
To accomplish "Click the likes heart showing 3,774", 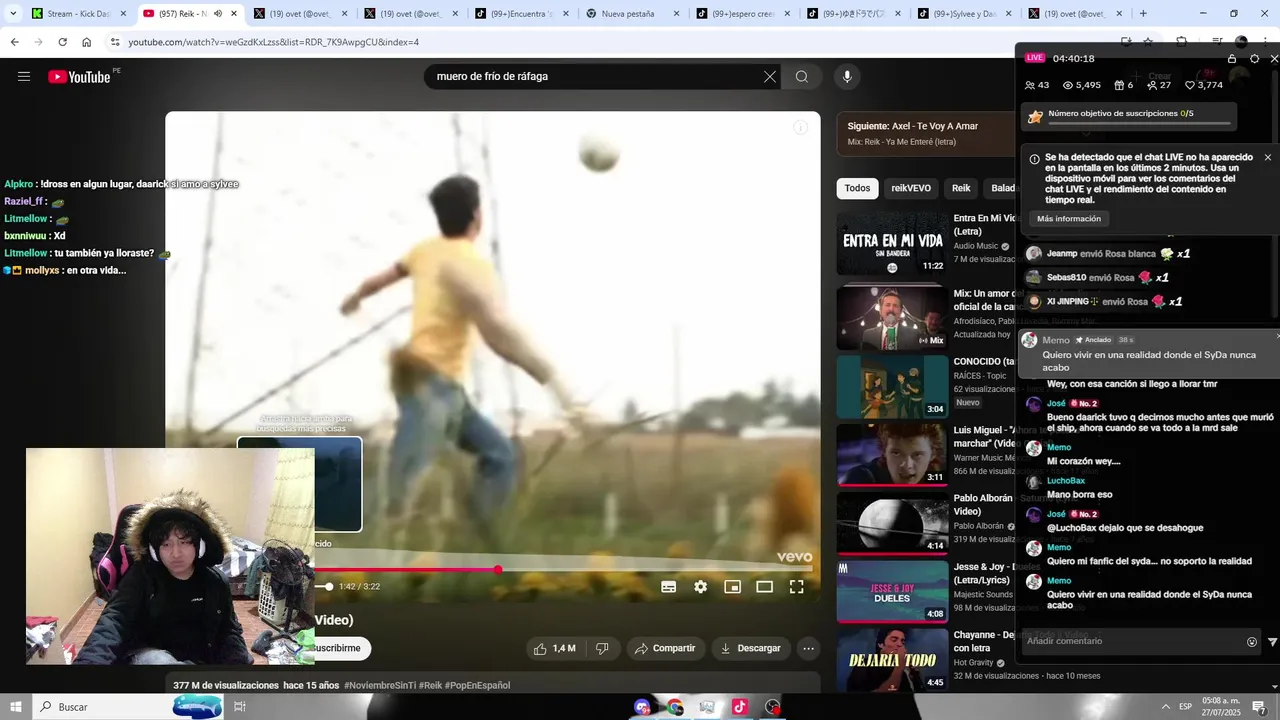I will 1203,85.
